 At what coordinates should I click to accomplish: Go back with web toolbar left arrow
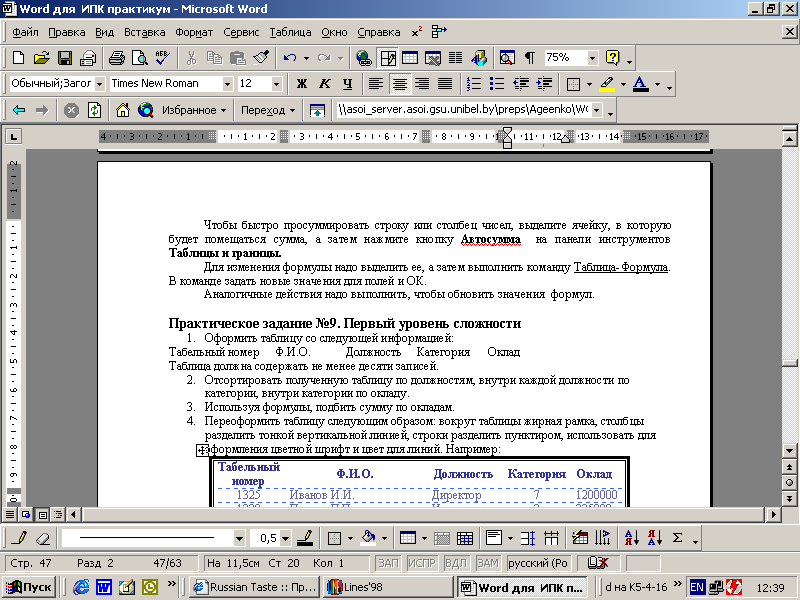pyautogui.click(x=19, y=110)
